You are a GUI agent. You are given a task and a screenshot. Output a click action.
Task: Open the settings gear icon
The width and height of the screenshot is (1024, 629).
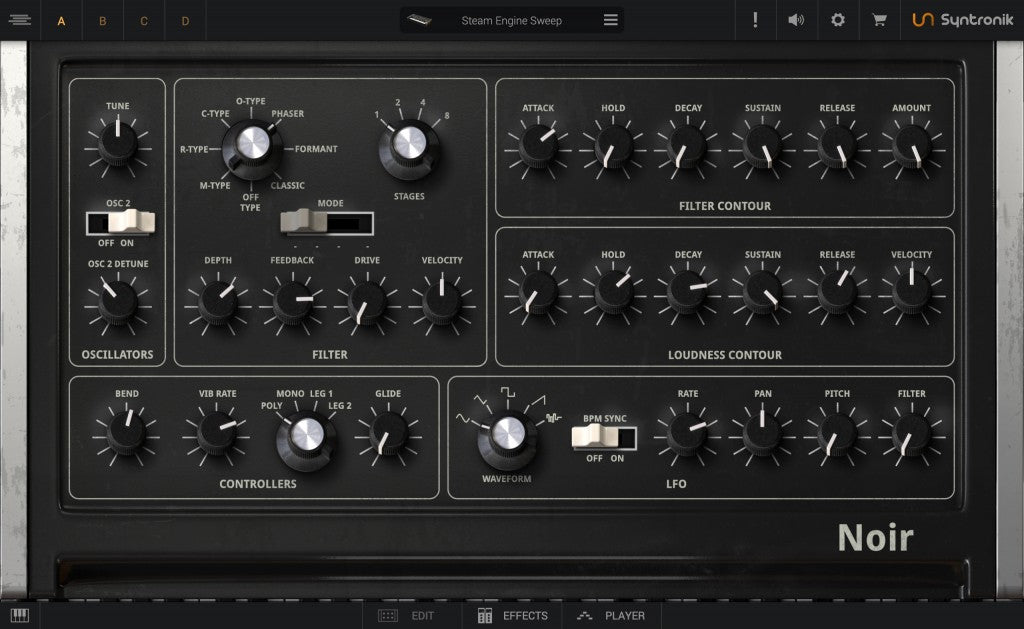(x=837, y=19)
